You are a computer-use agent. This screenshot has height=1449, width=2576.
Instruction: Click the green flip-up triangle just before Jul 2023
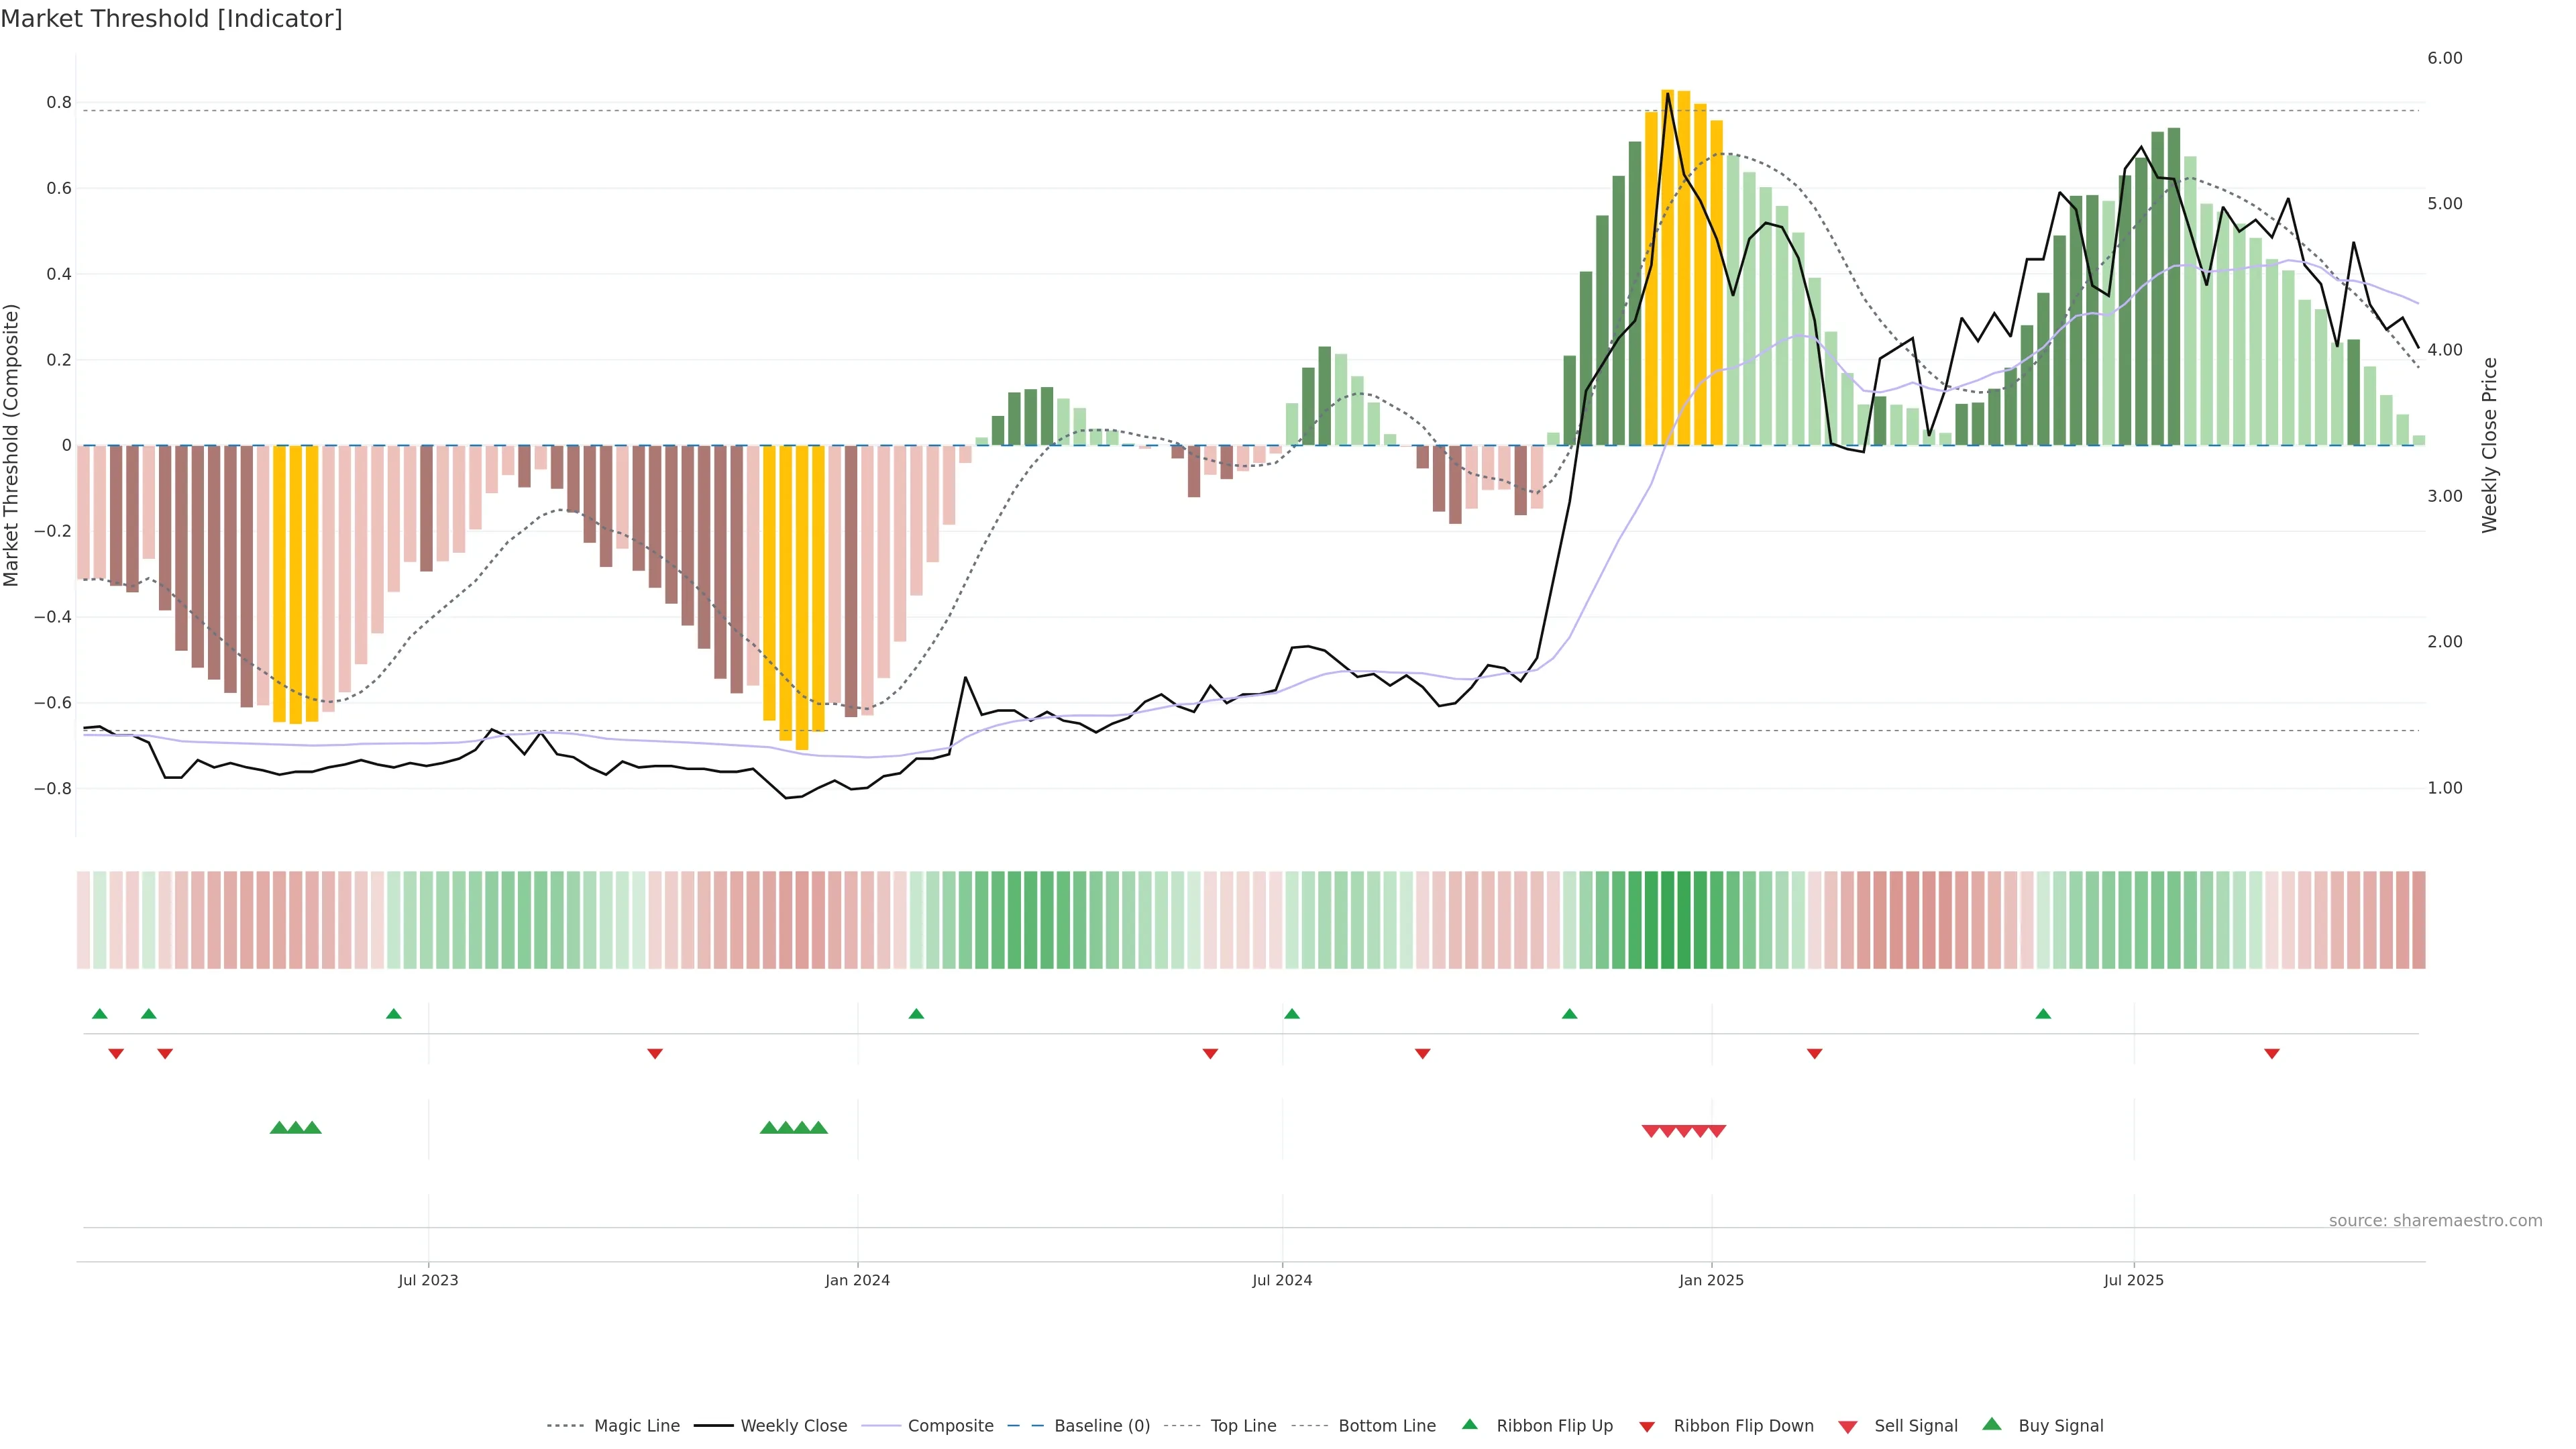393,1014
